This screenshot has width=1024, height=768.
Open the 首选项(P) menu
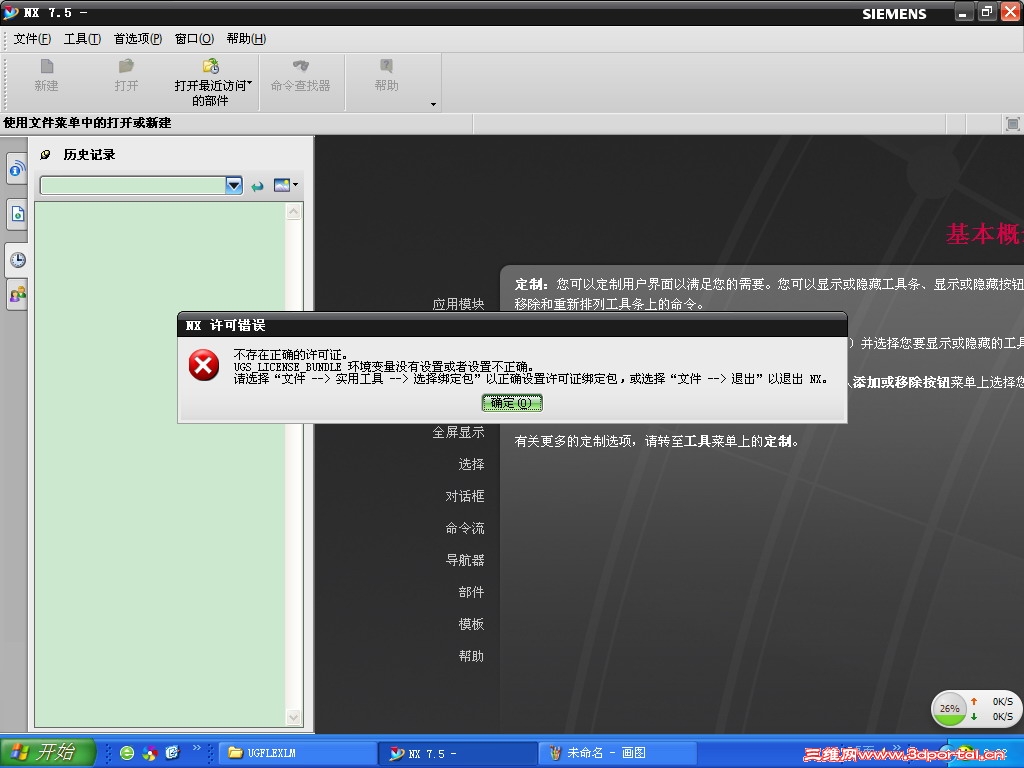[x=138, y=39]
